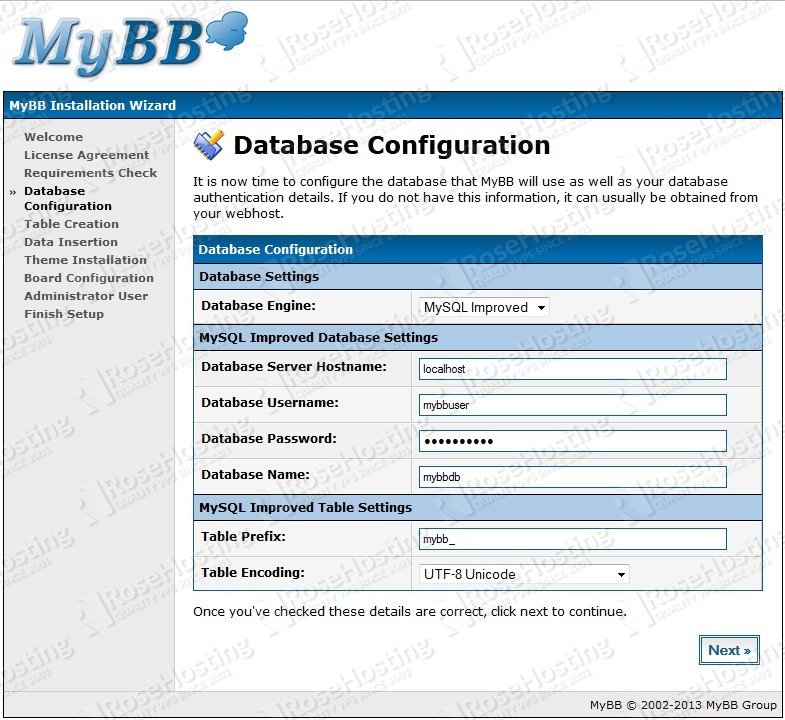Select License Agreement step in sidebar
Screen dimensions: 785x720
pyautogui.click(x=87, y=155)
